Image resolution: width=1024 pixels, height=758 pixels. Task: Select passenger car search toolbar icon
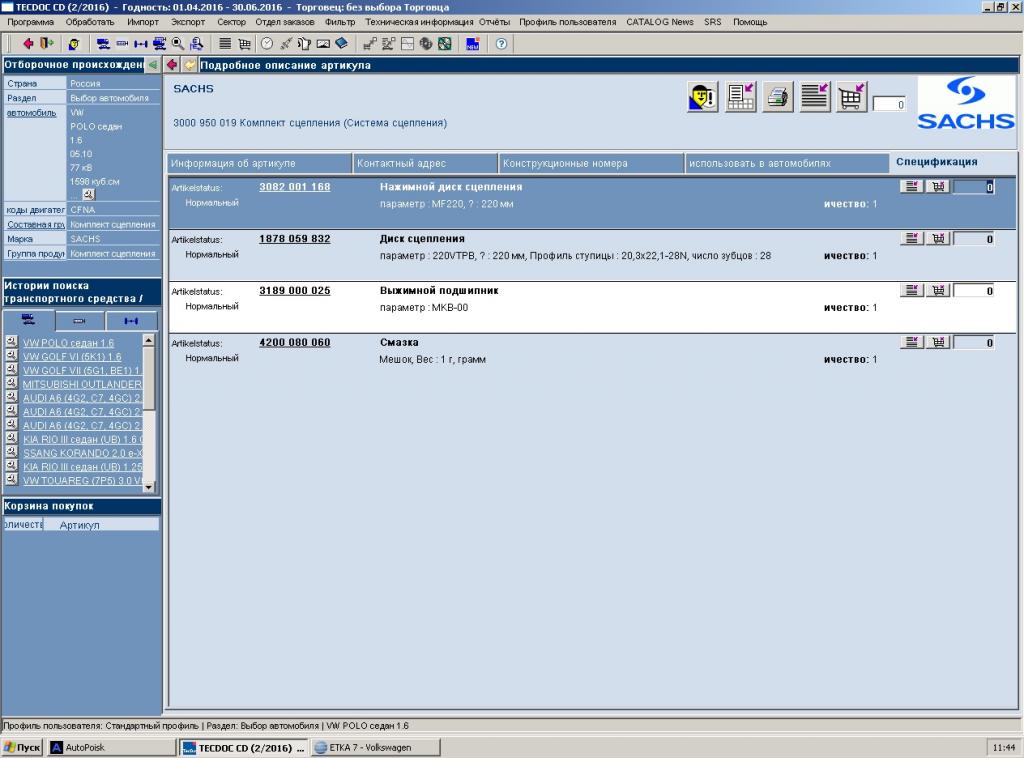point(103,44)
